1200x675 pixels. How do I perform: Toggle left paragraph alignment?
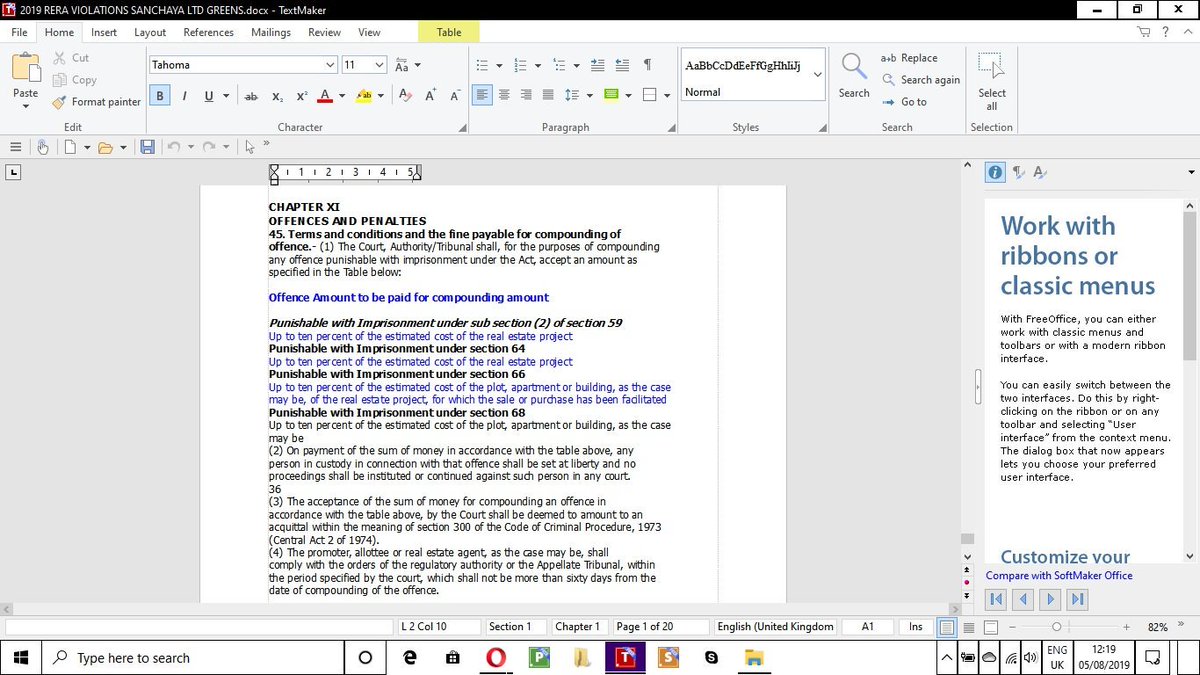(x=482, y=96)
